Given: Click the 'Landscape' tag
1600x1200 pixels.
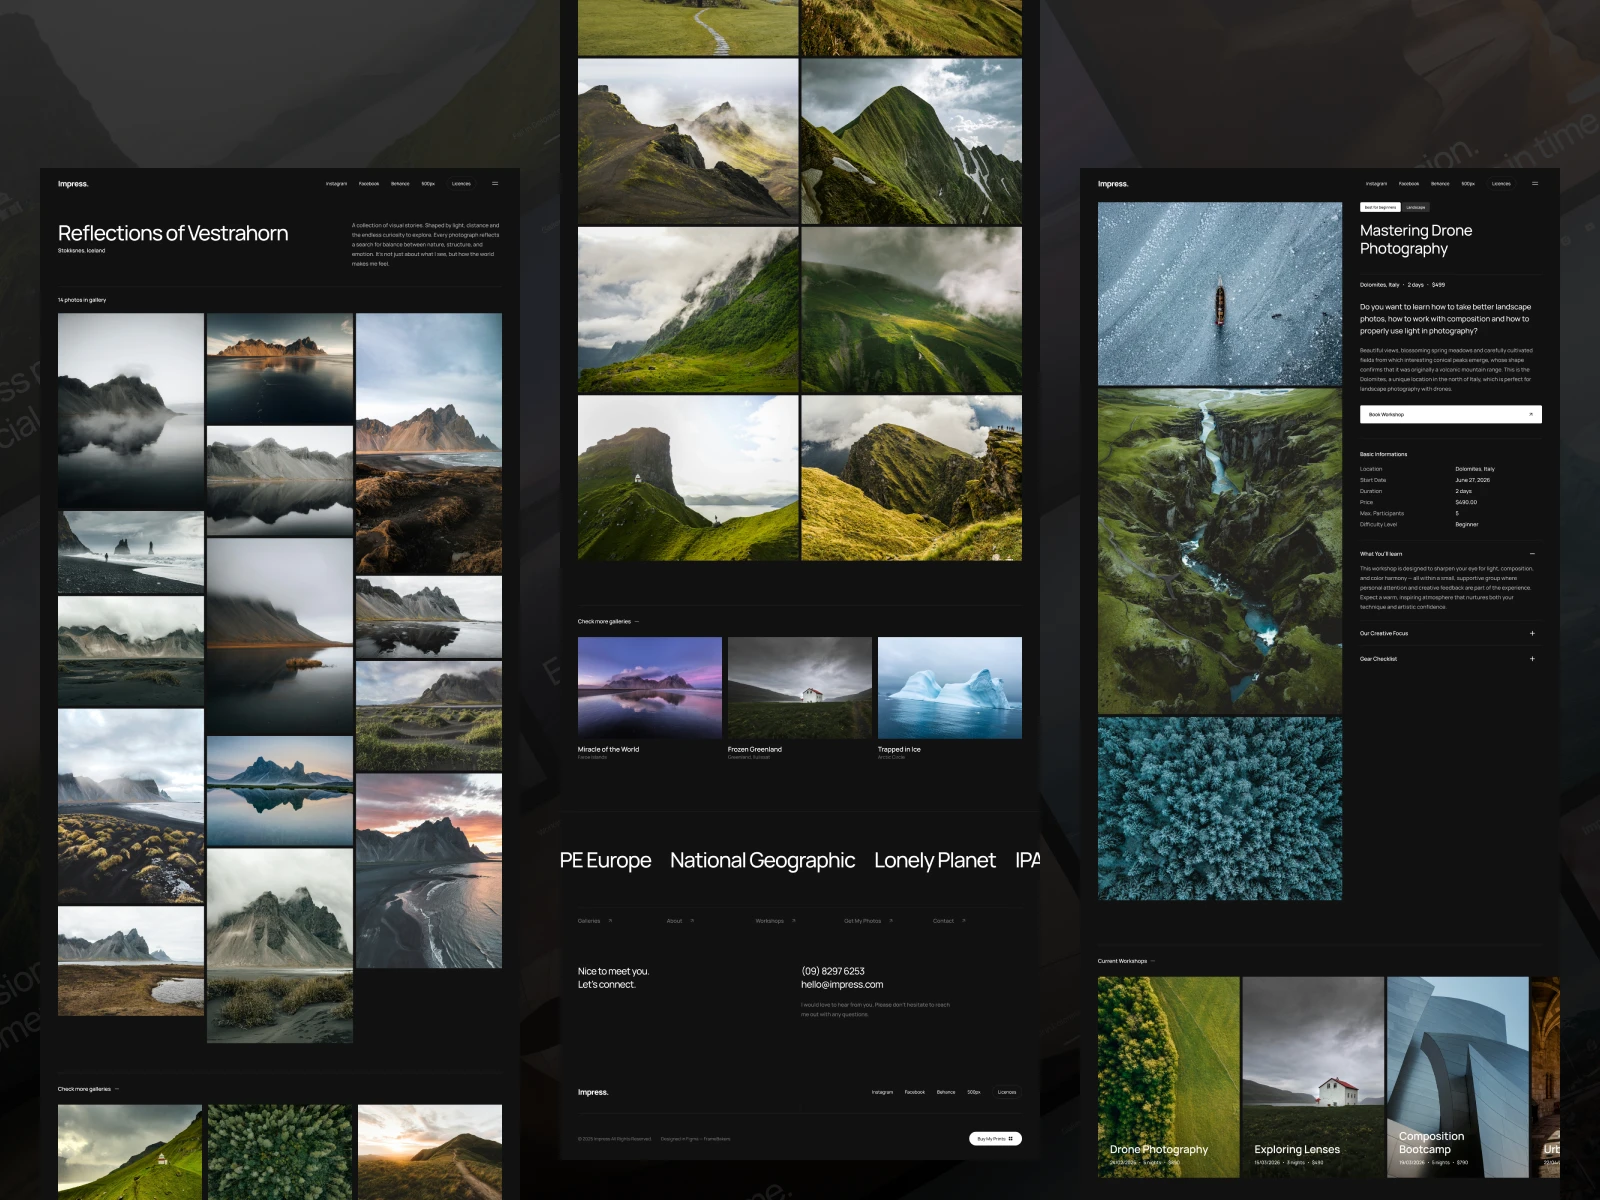Looking at the screenshot, I should coord(1416,207).
